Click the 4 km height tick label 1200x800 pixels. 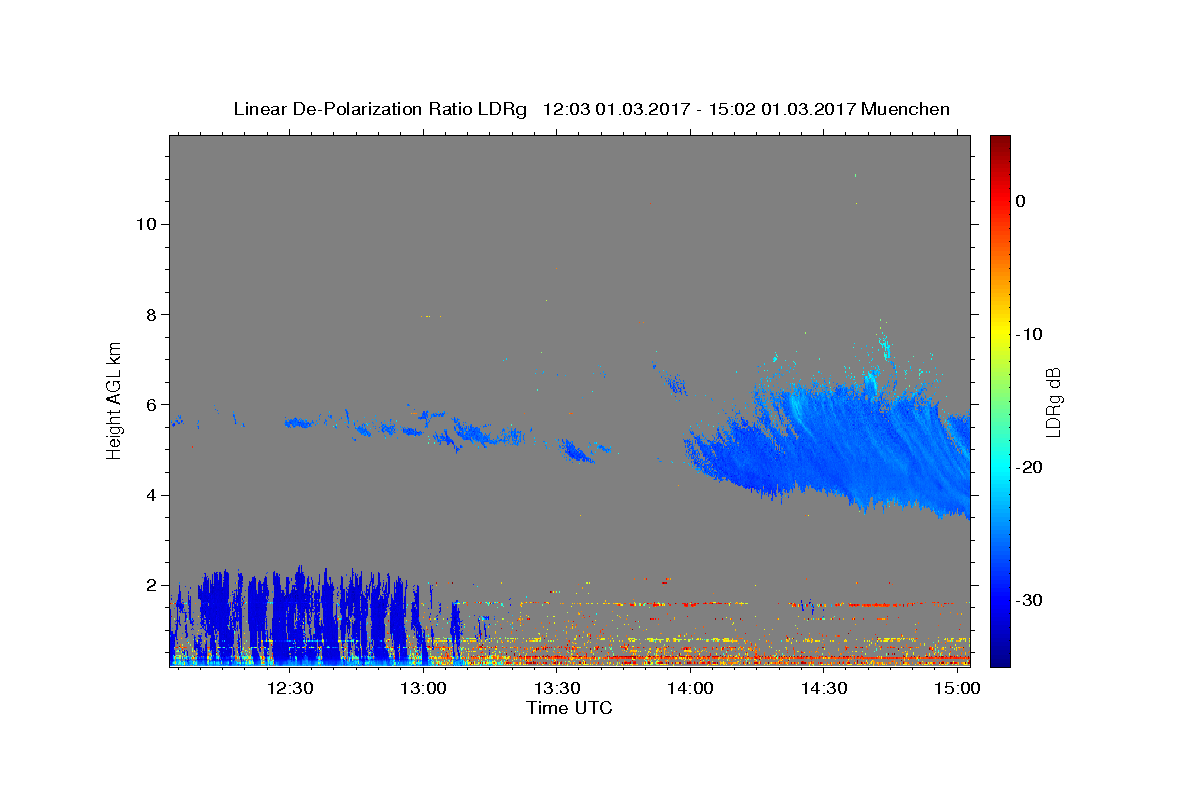pyautogui.click(x=150, y=495)
